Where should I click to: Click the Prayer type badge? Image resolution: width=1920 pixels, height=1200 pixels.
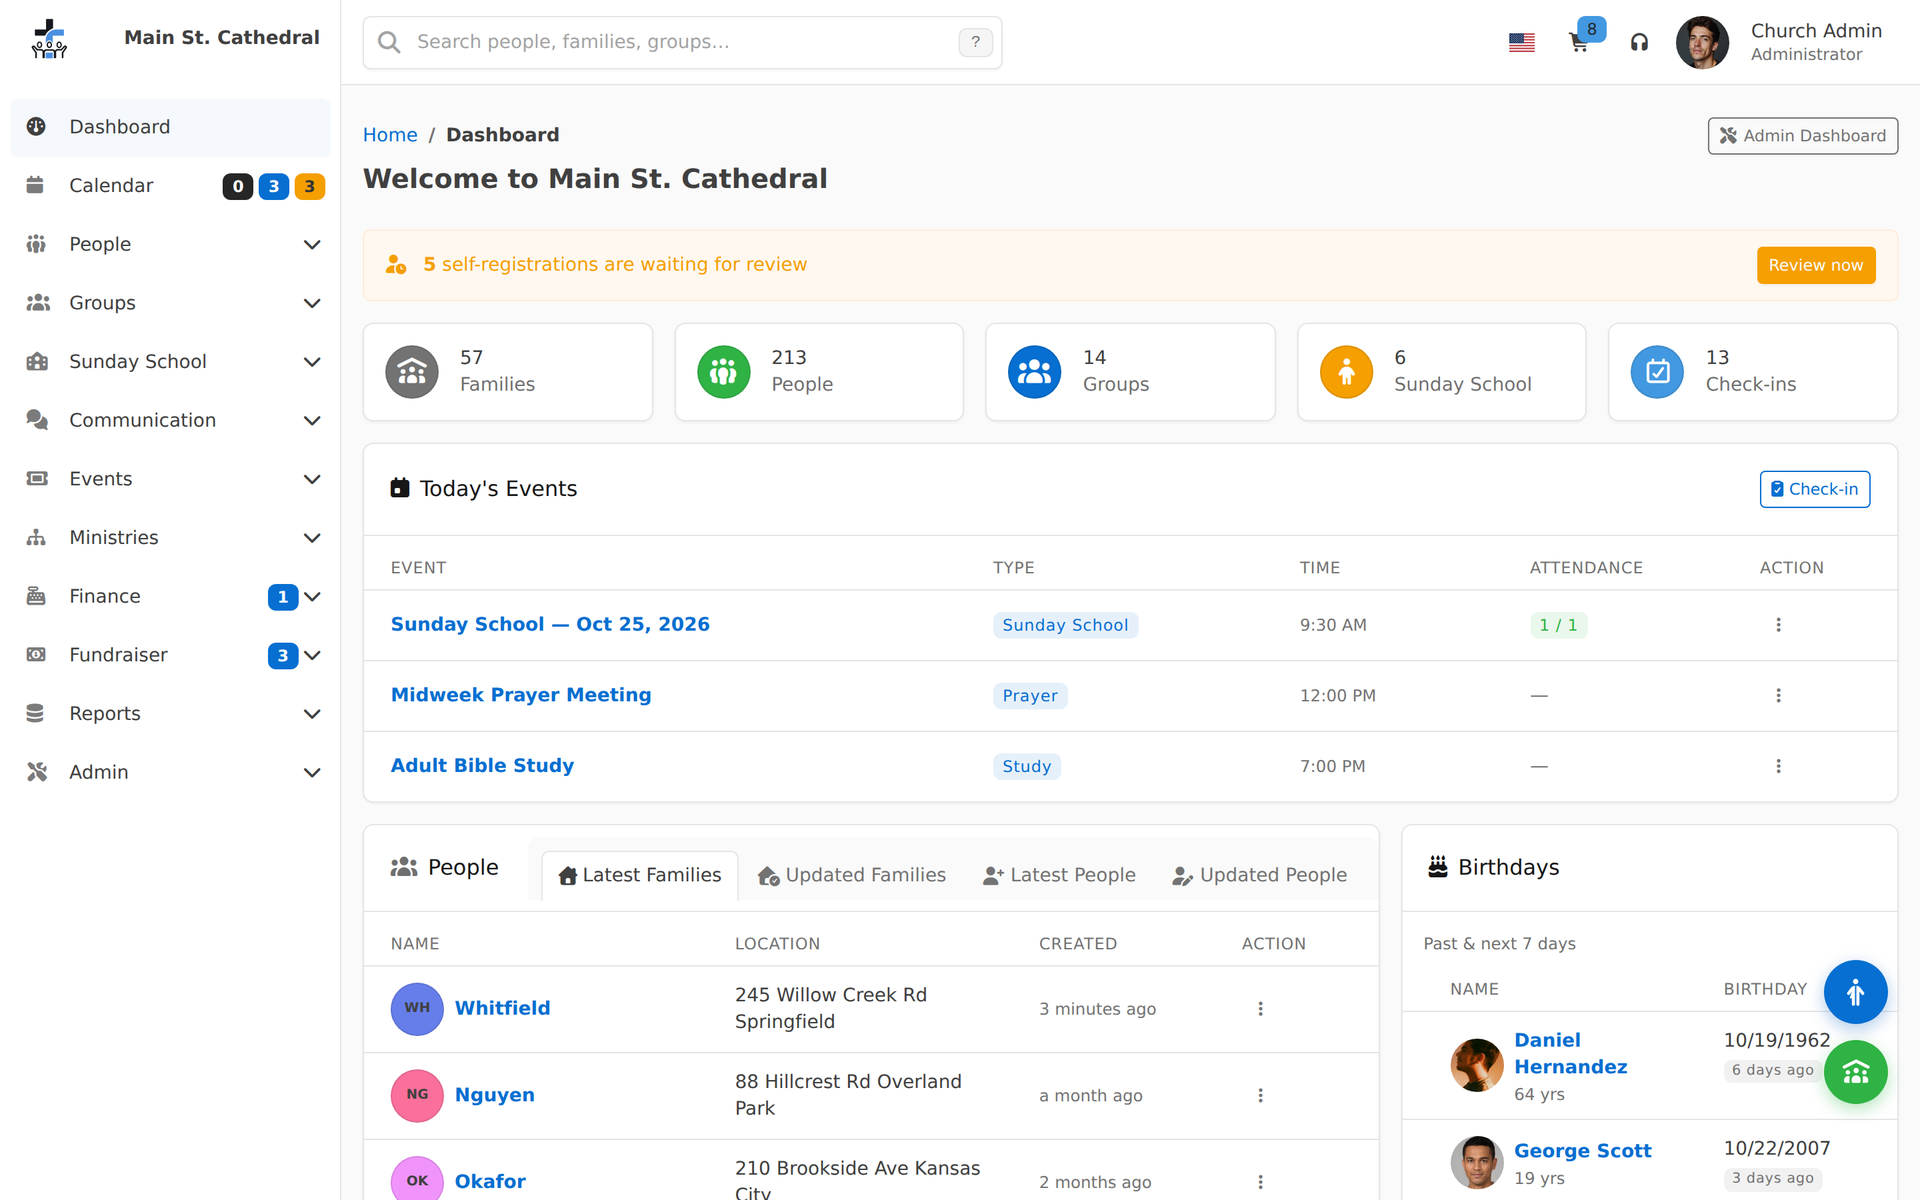pyautogui.click(x=1030, y=696)
